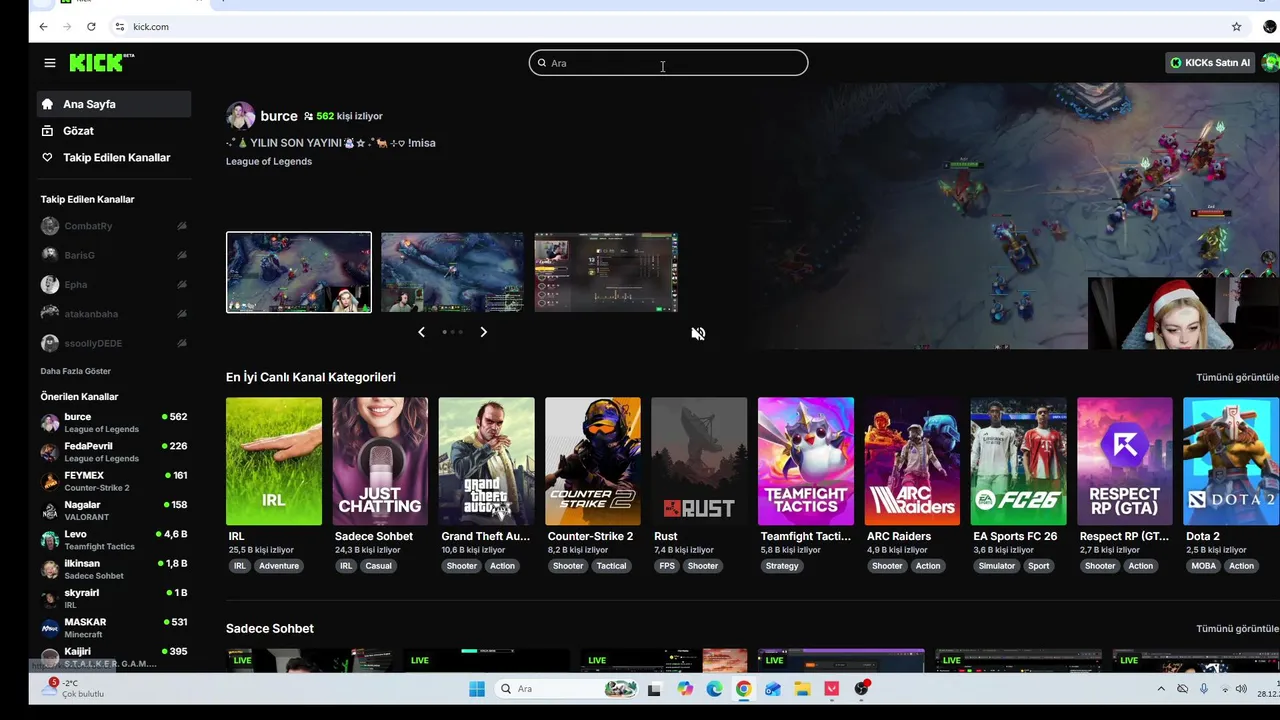Open MASKAR Minecraft recommended channel
Viewport: 1280px width, 720px height.
click(x=114, y=628)
